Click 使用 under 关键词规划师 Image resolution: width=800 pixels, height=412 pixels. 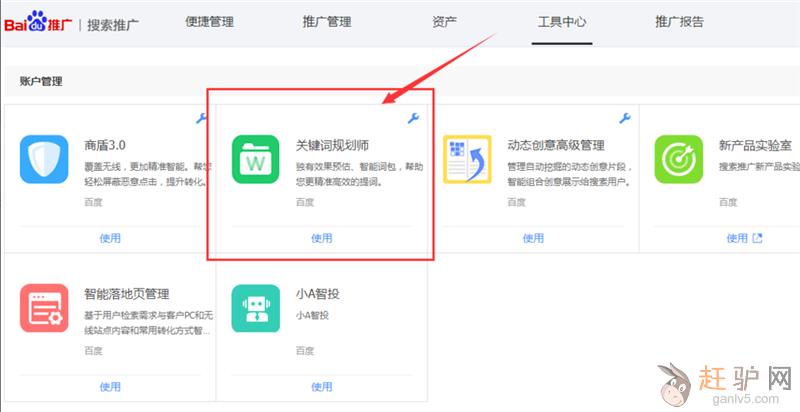[322, 238]
